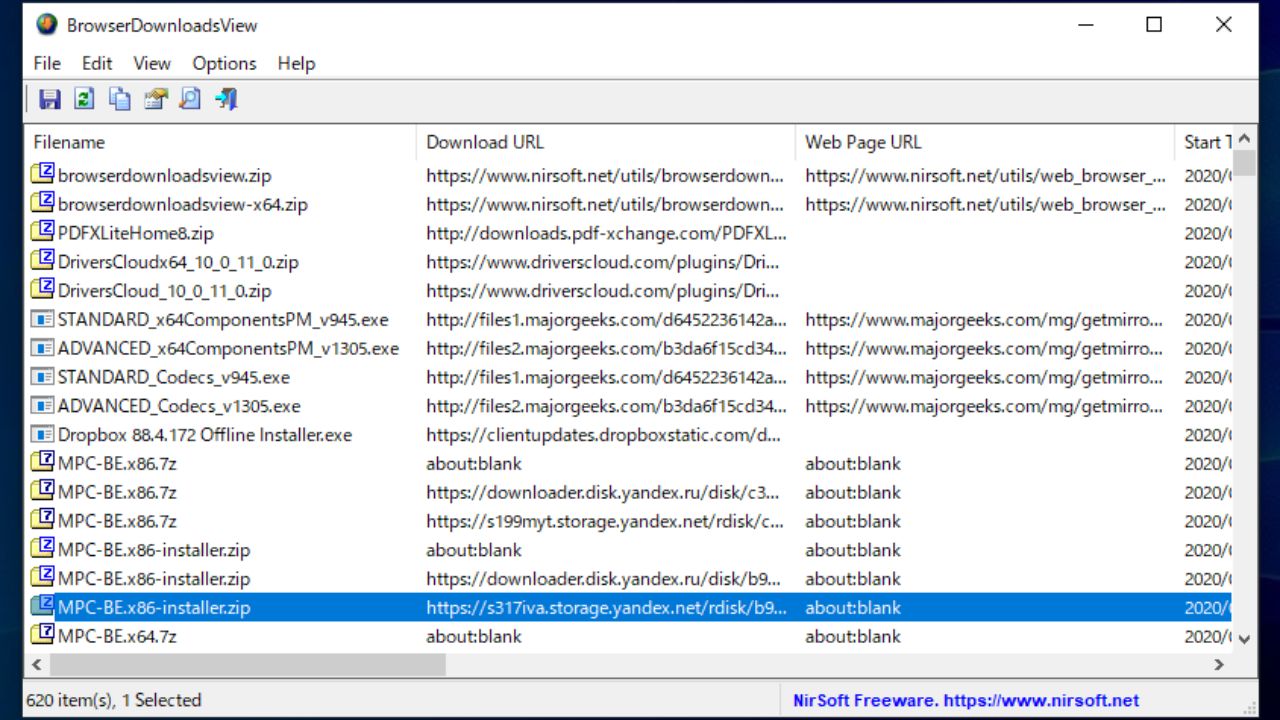Click the downloads.pdf-xchange.com download URL cell

click(x=606, y=233)
